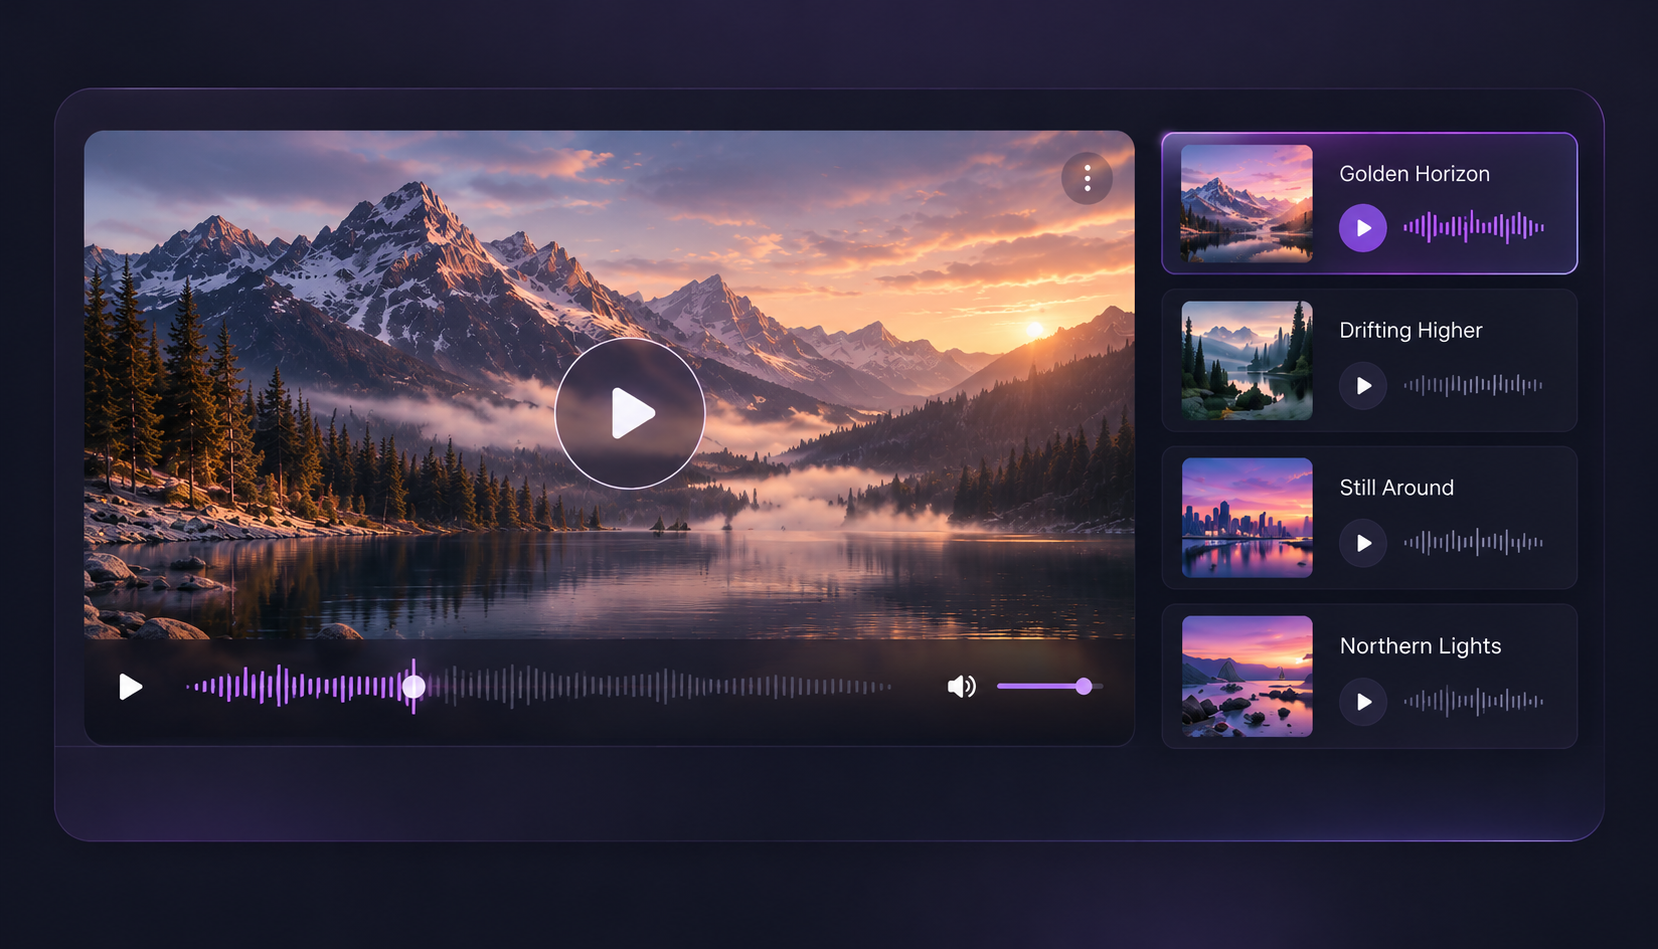
Task: Mute audio with the speaker icon
Action: (961, 686)
